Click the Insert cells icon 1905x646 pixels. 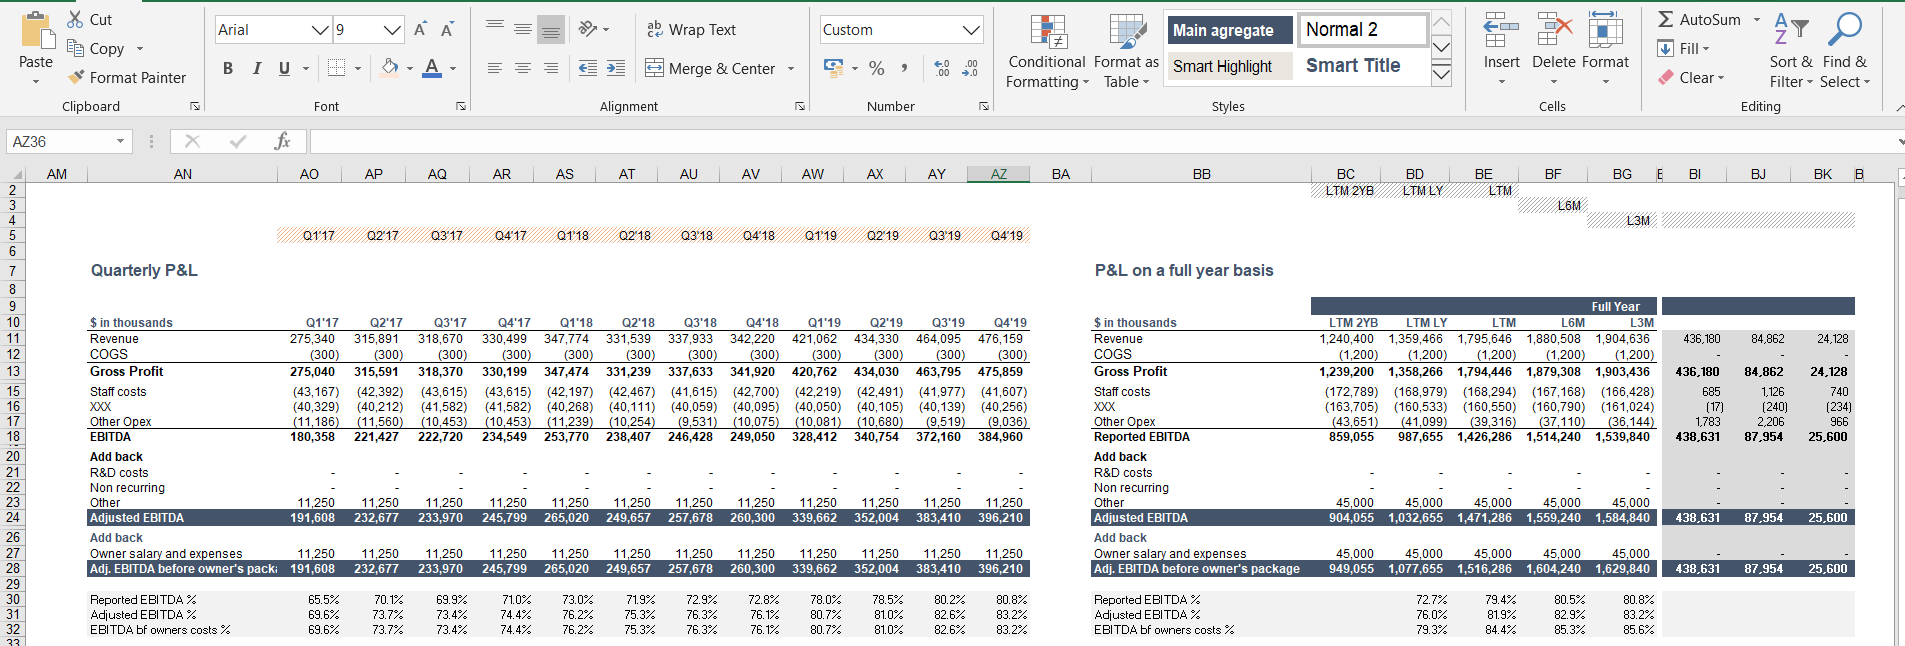(x=1501, y=31)
